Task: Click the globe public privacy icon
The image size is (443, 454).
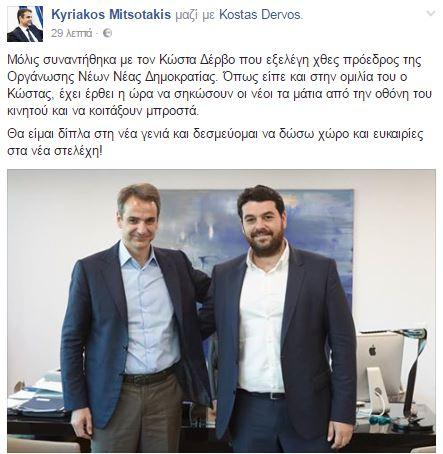Action: pyautogui.click(x=107, y=33)
